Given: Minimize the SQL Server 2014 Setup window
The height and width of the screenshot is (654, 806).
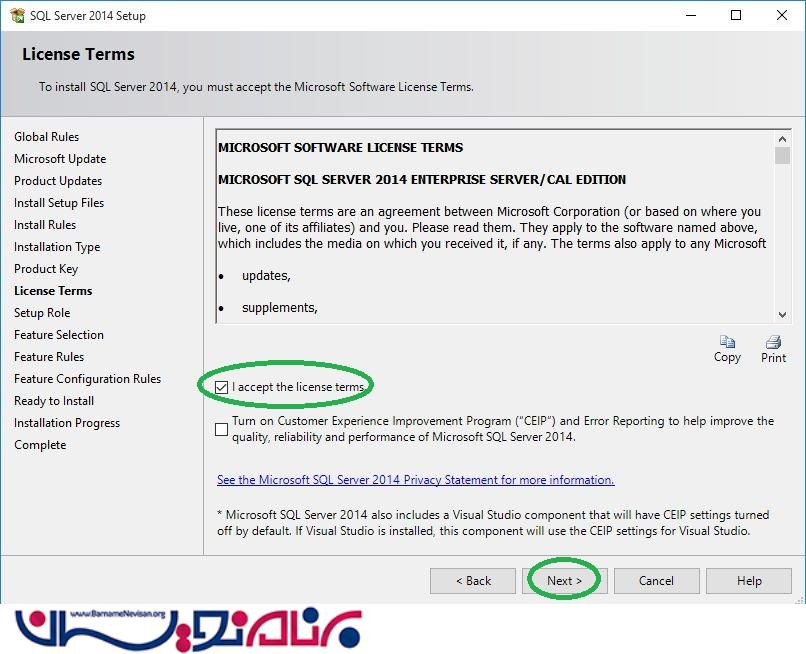Looking at the screenshot, I should (691, 15).
